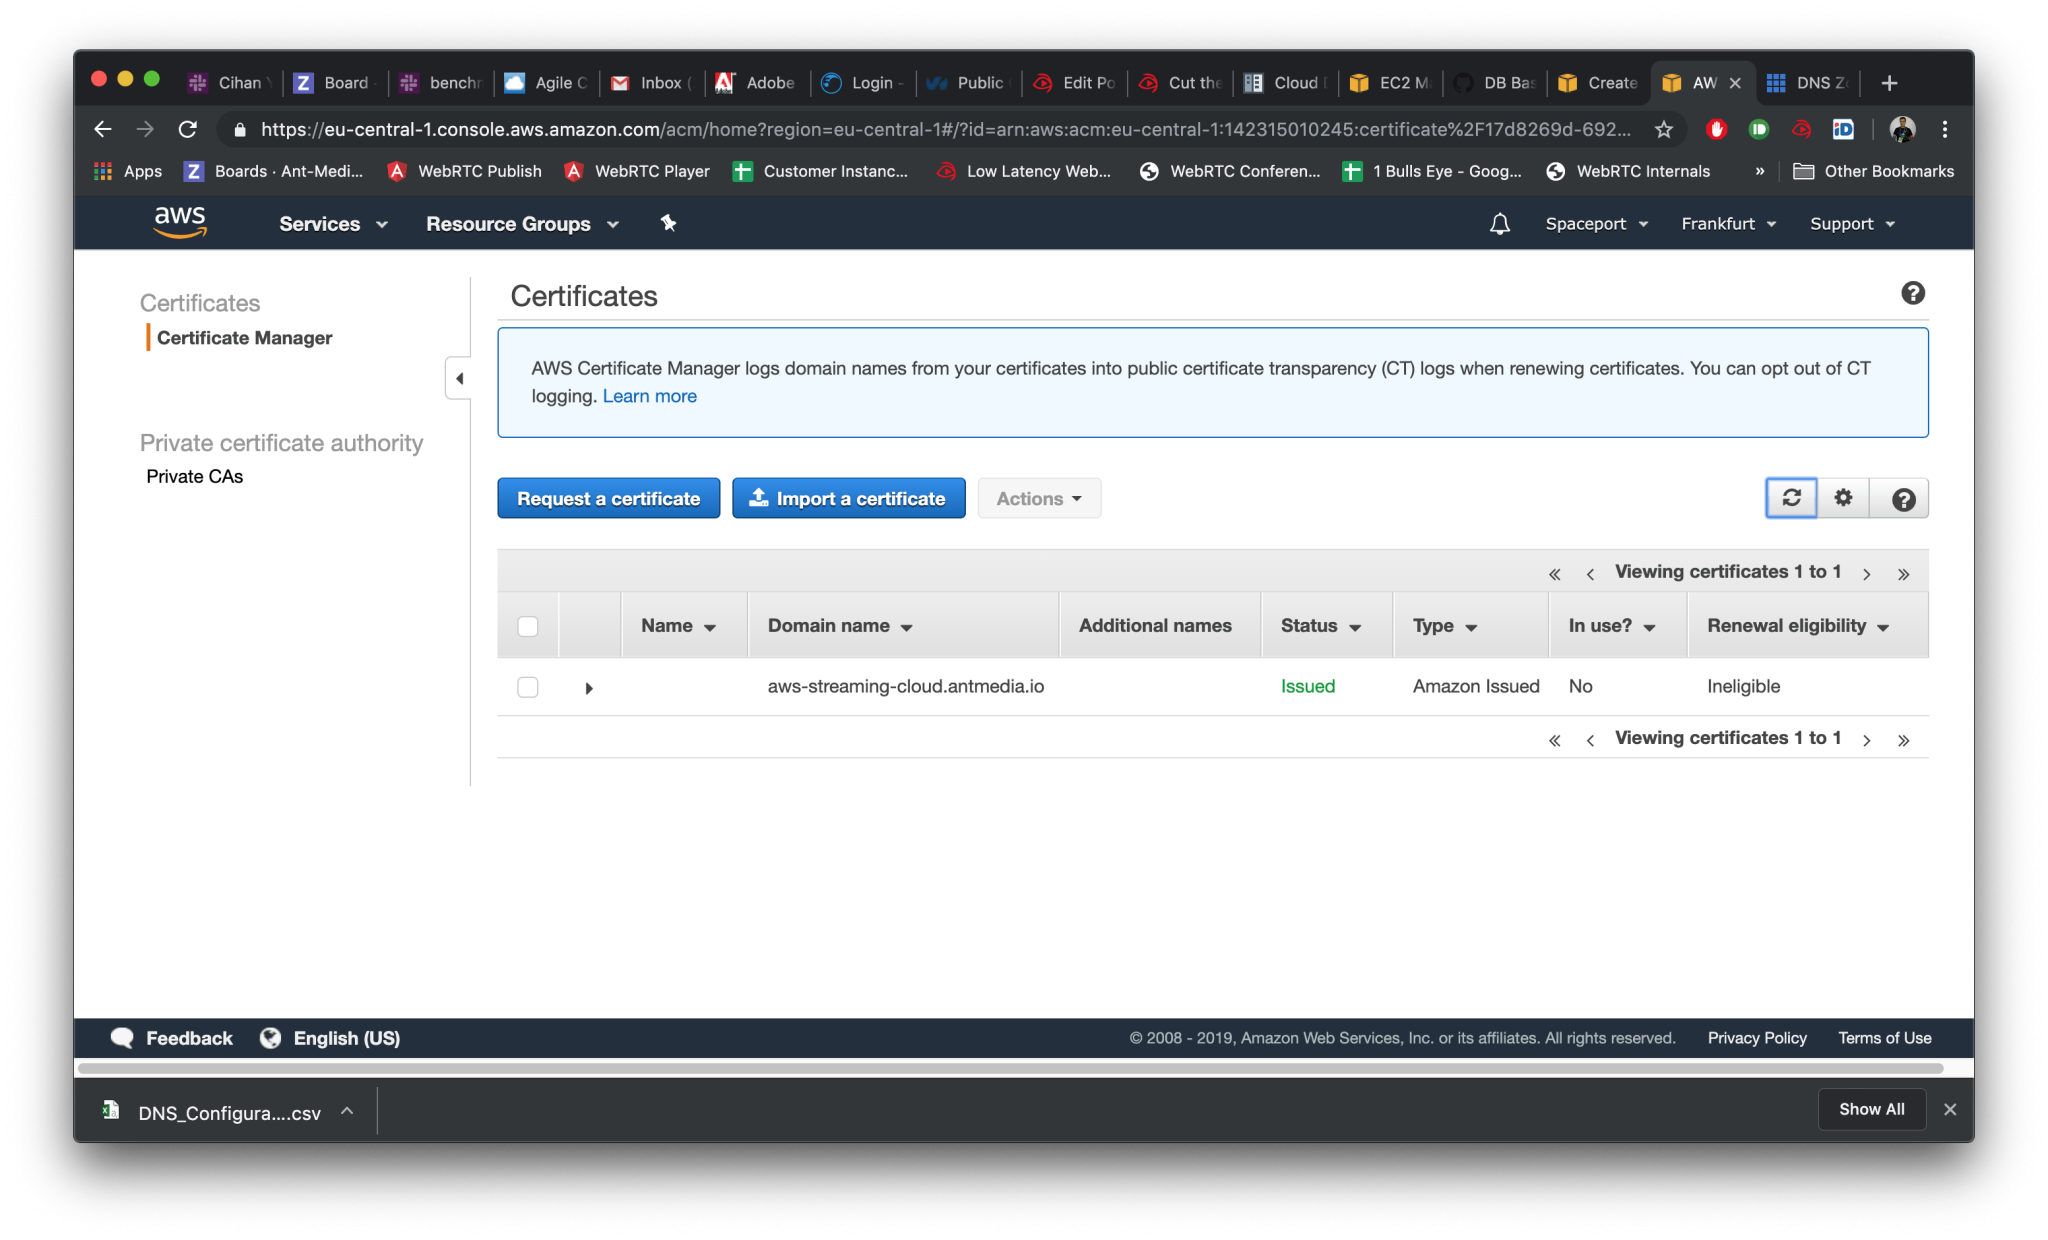Image resolution: width=2048 pixels, height=1240 pixels.
Task: Open the Terms of Use link
Action: coord(1884,1038)
